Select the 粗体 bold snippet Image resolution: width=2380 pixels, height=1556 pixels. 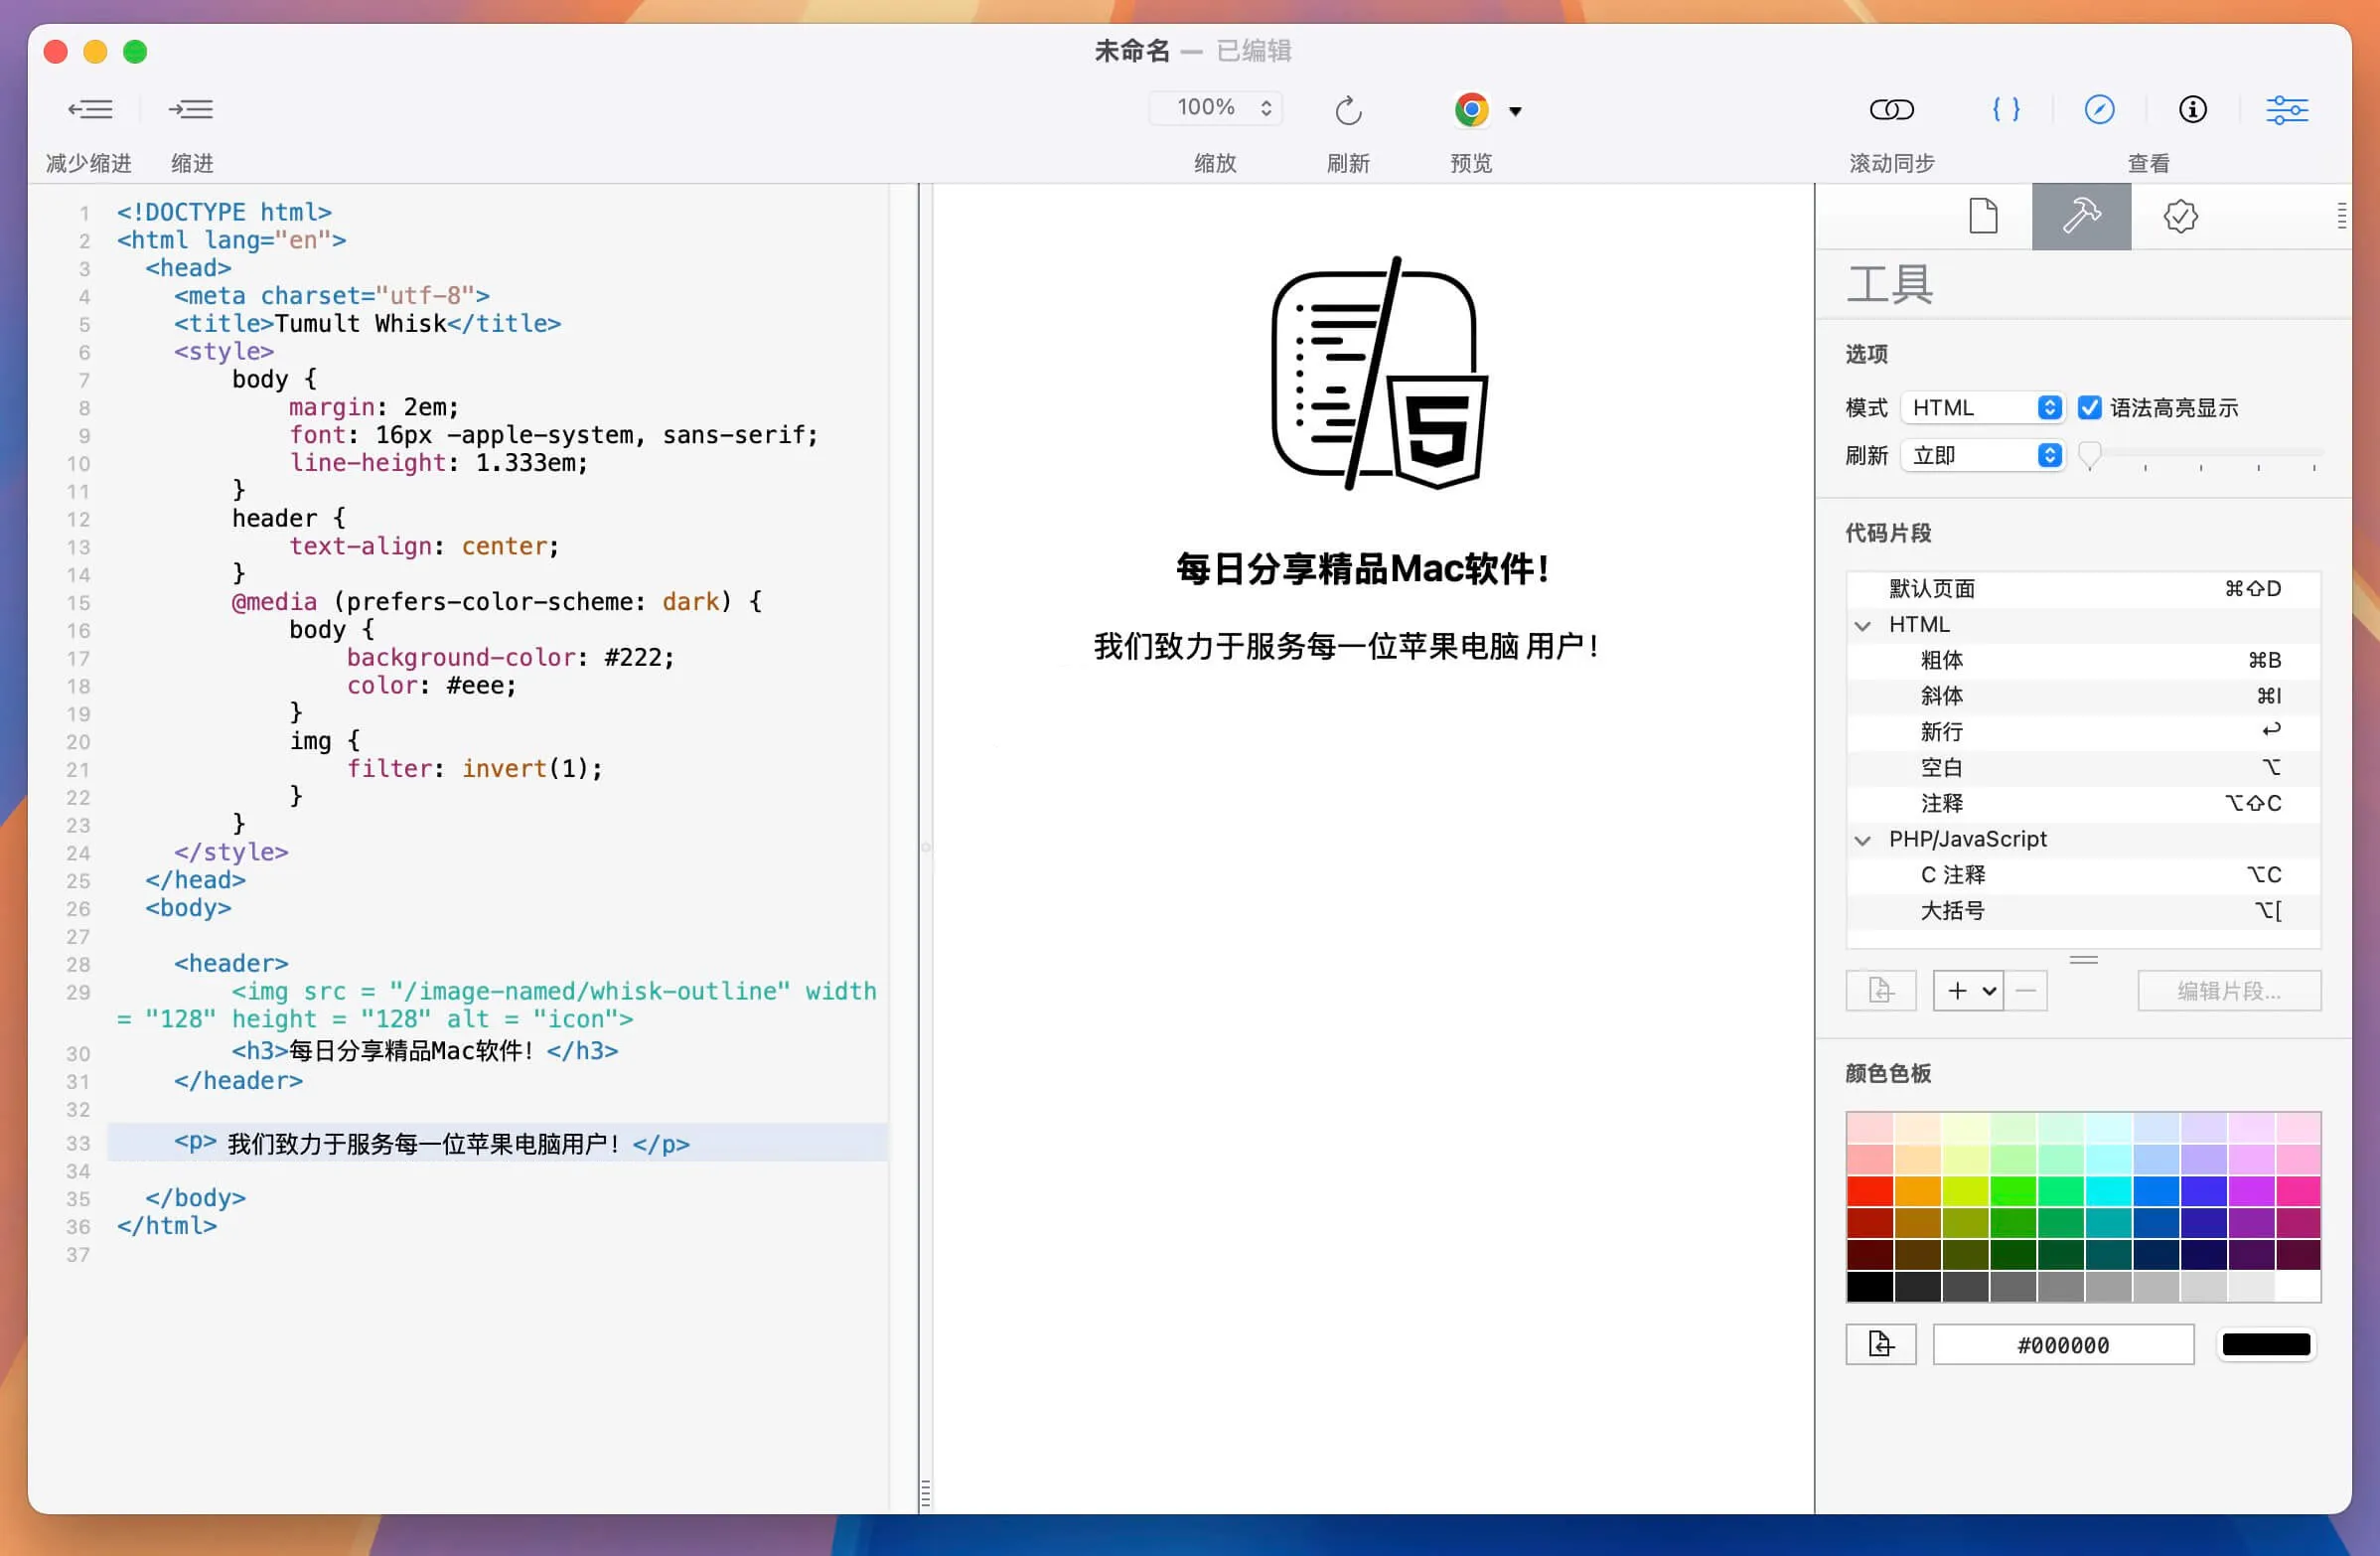1941,660
